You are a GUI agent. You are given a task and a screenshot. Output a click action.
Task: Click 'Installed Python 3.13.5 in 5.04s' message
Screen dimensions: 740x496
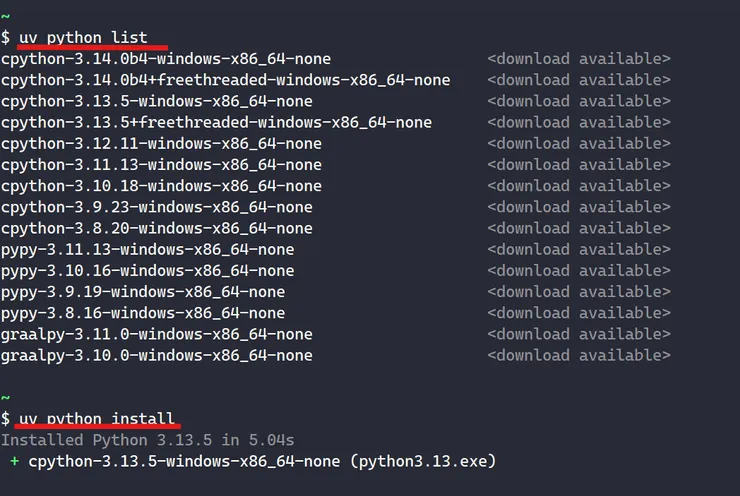pyautogui.click(x=147, y=440)
